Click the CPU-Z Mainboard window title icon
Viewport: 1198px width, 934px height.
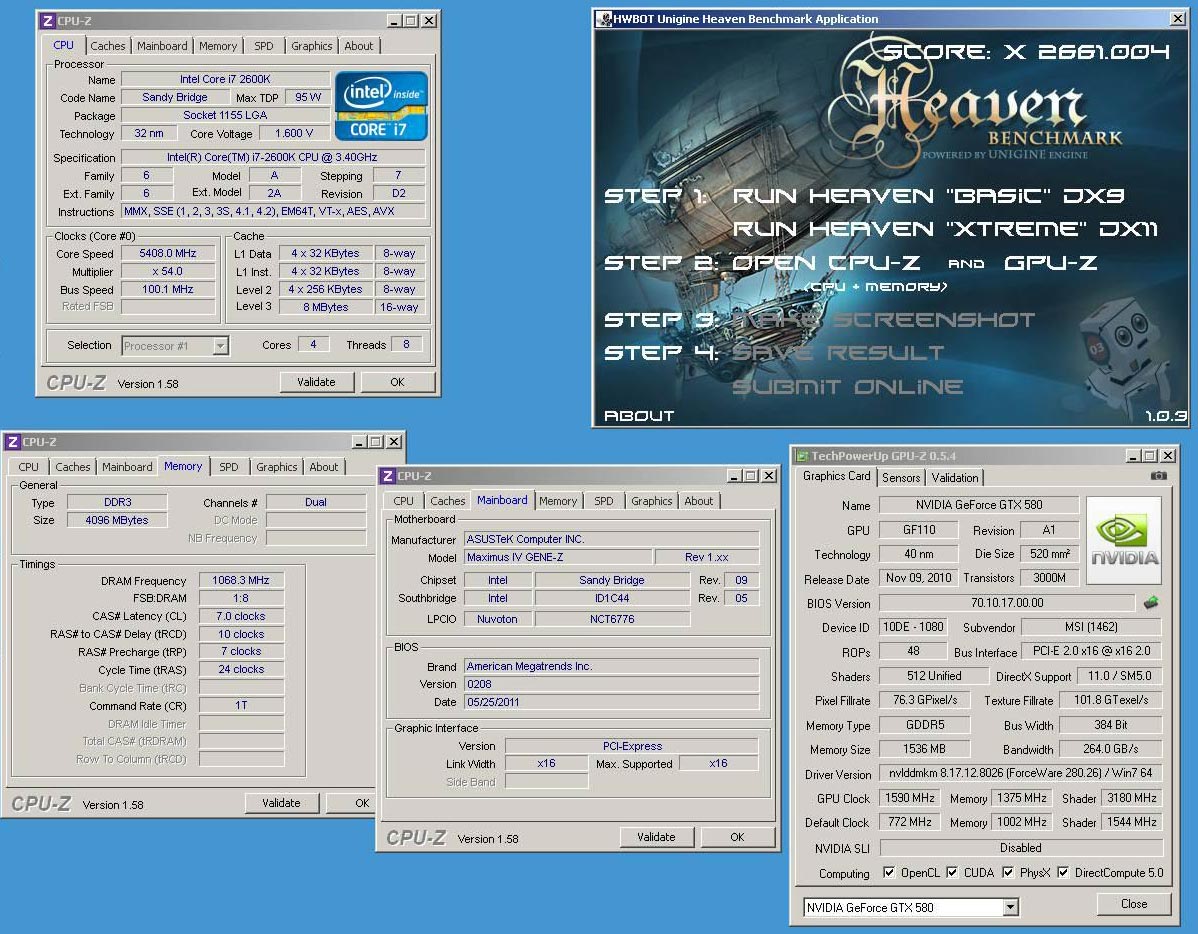tap(387, 476)
